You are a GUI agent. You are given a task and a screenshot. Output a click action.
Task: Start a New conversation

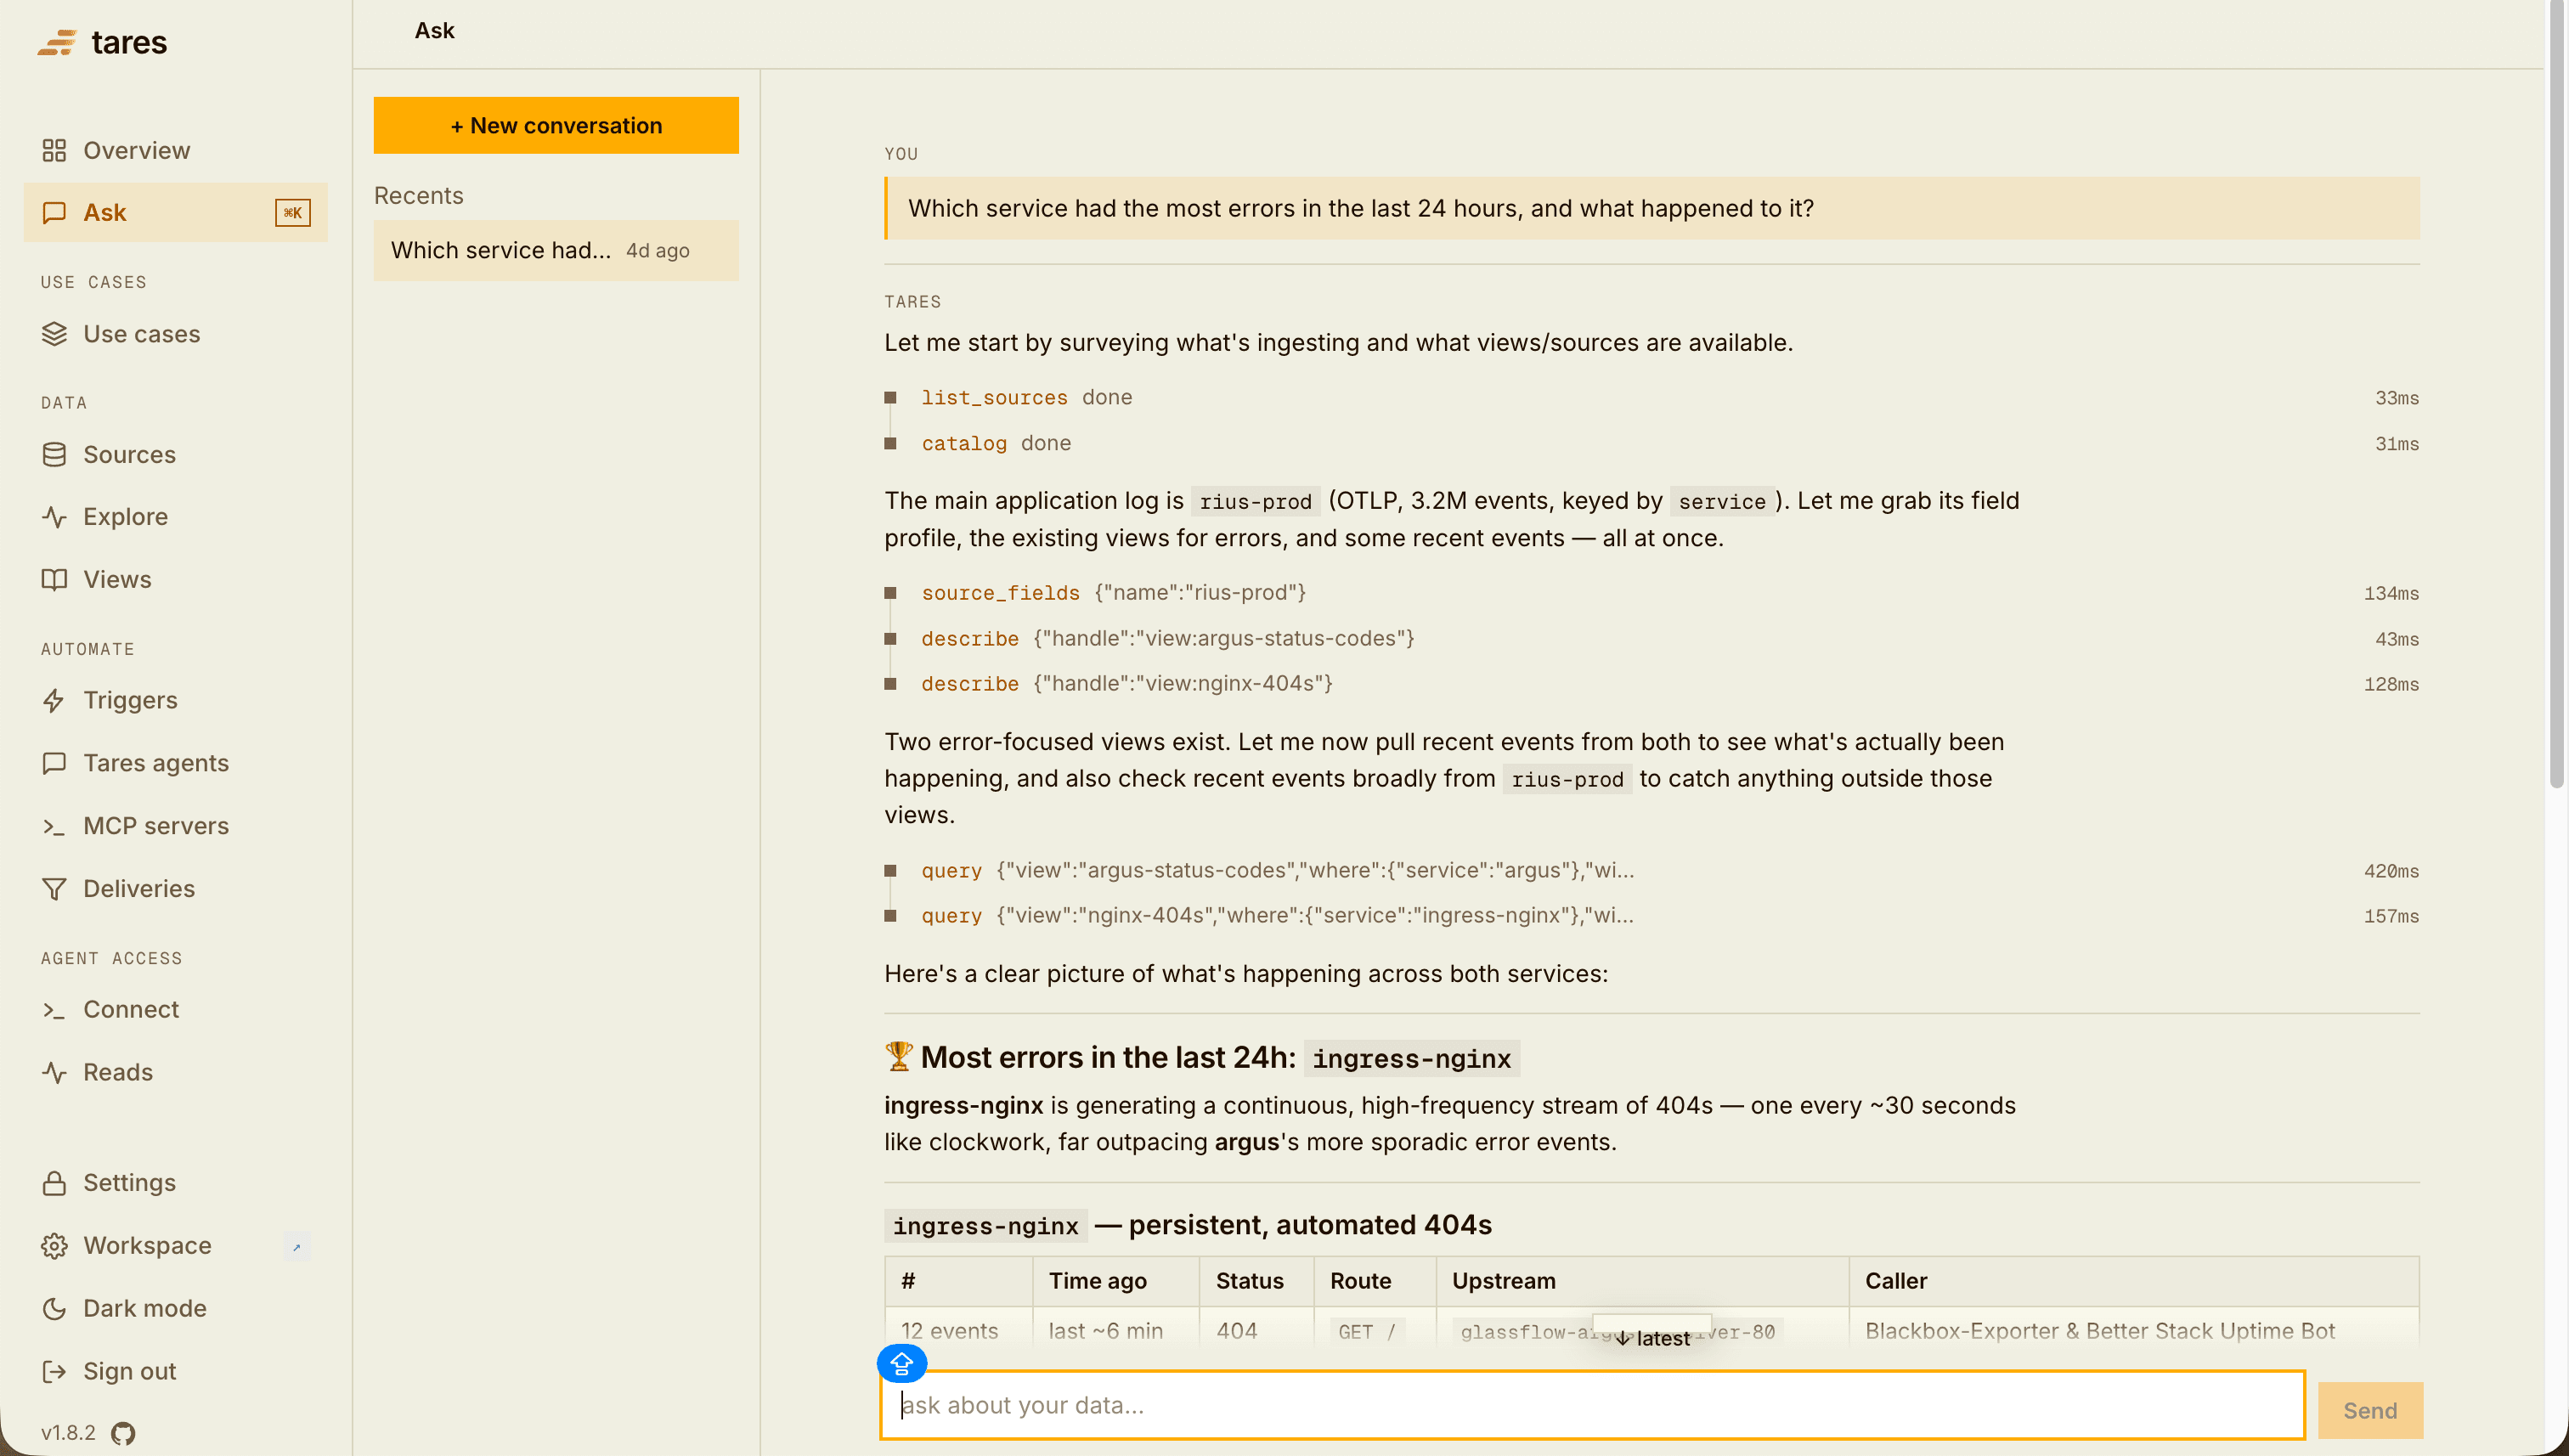(x=556, y=125)
